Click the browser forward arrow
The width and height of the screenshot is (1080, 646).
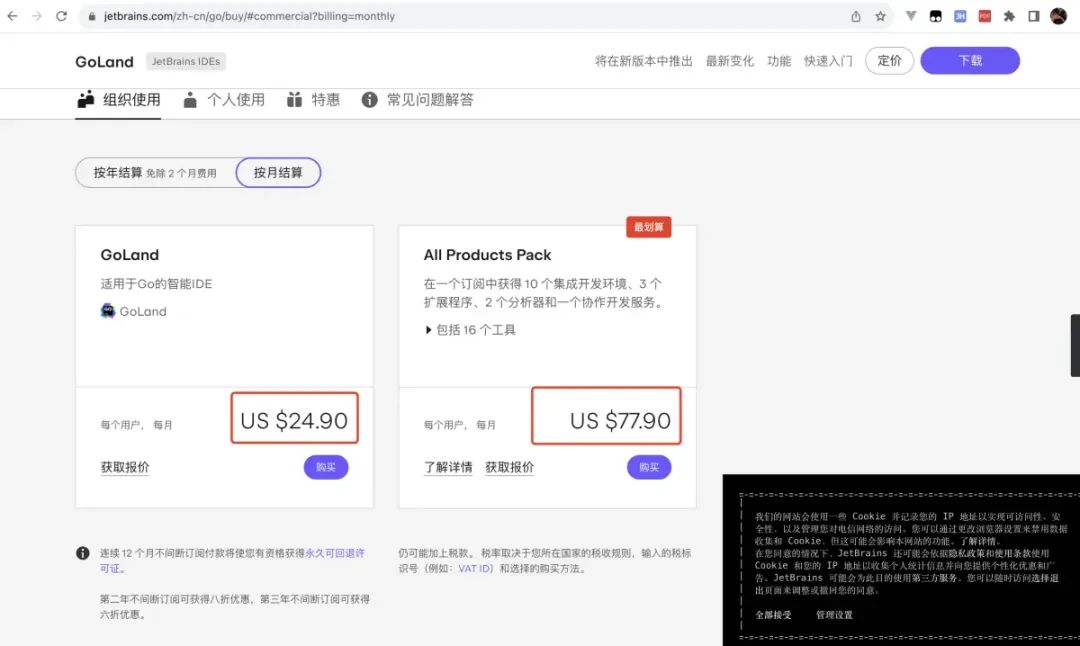click(37, 16)
